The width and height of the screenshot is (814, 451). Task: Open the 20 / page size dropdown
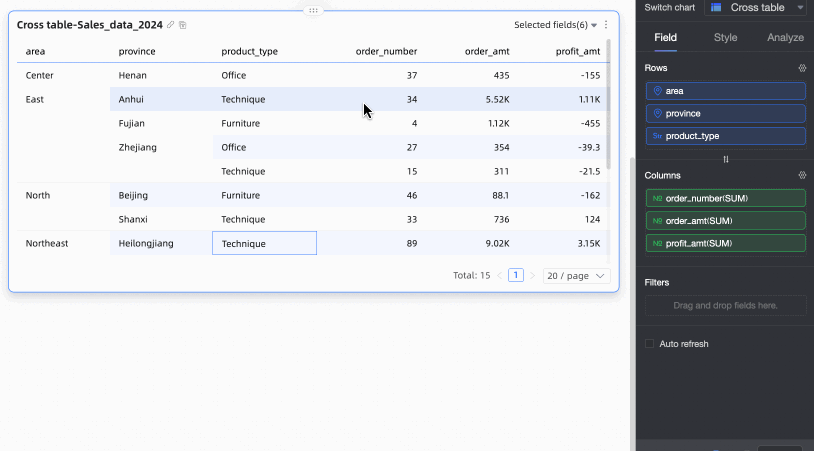pos(576,276)
